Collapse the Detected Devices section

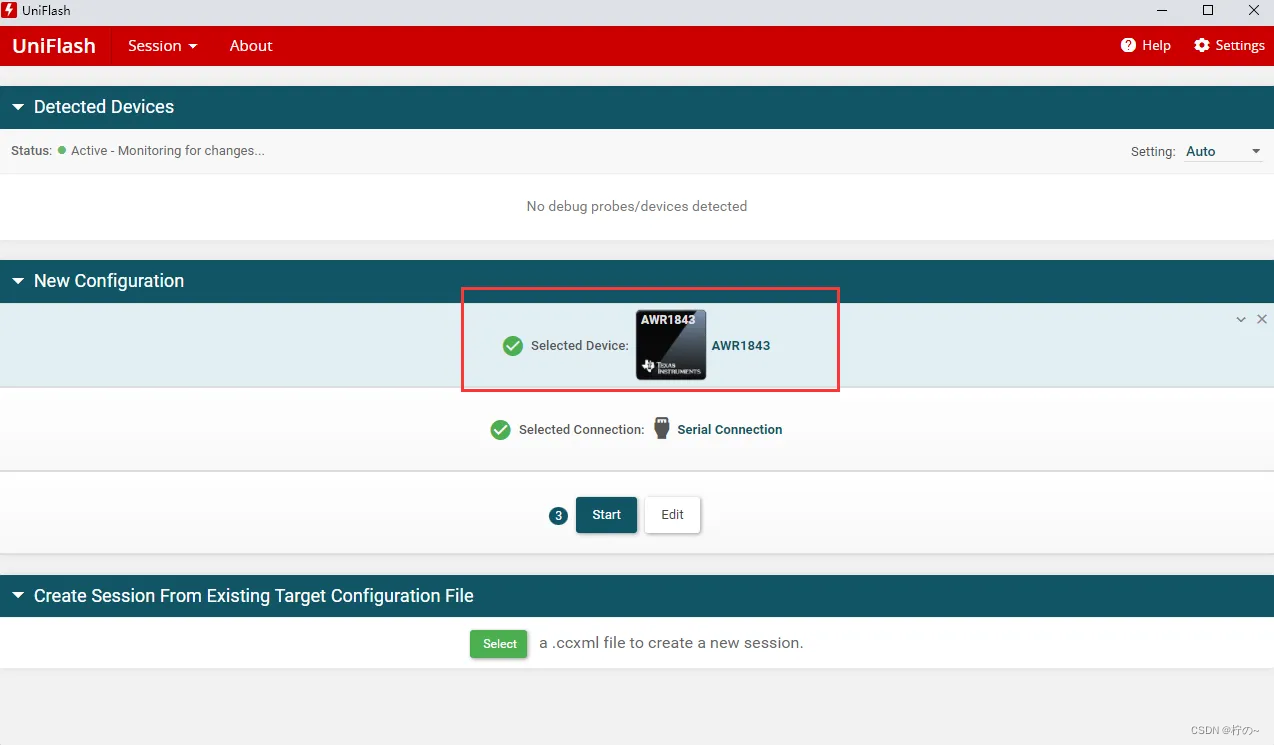18,107
